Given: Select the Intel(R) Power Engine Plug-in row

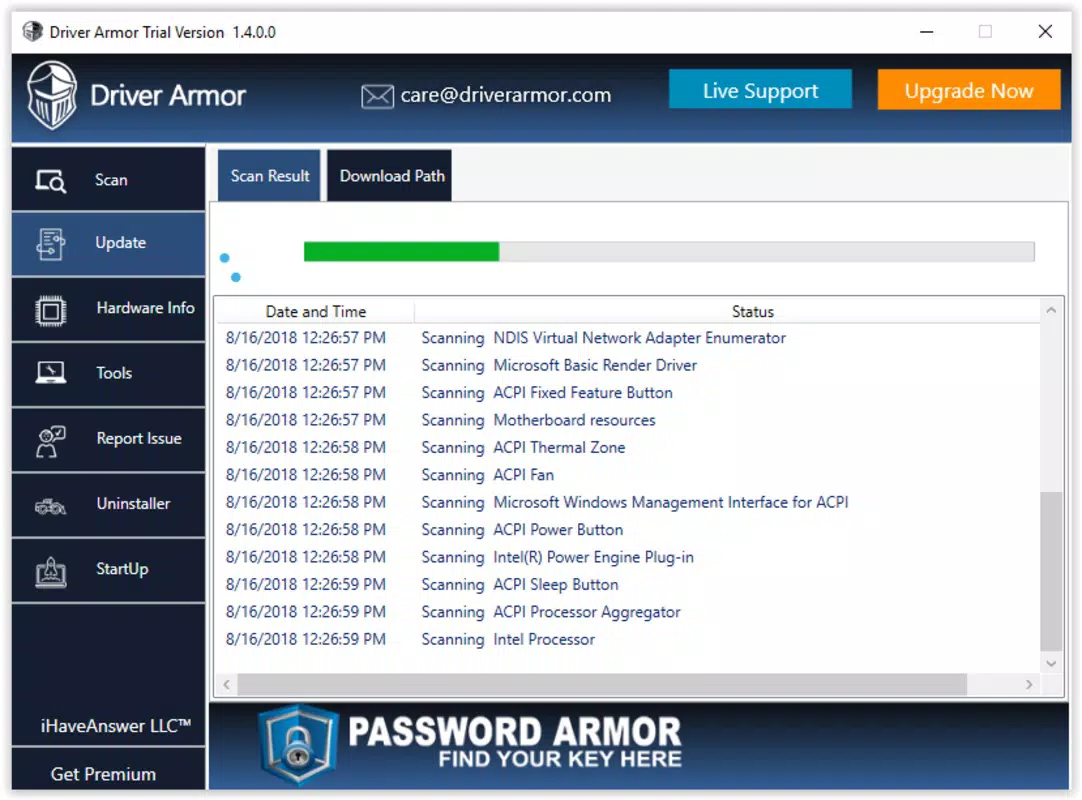Looking at the screenshot, I should pos(627,557).
